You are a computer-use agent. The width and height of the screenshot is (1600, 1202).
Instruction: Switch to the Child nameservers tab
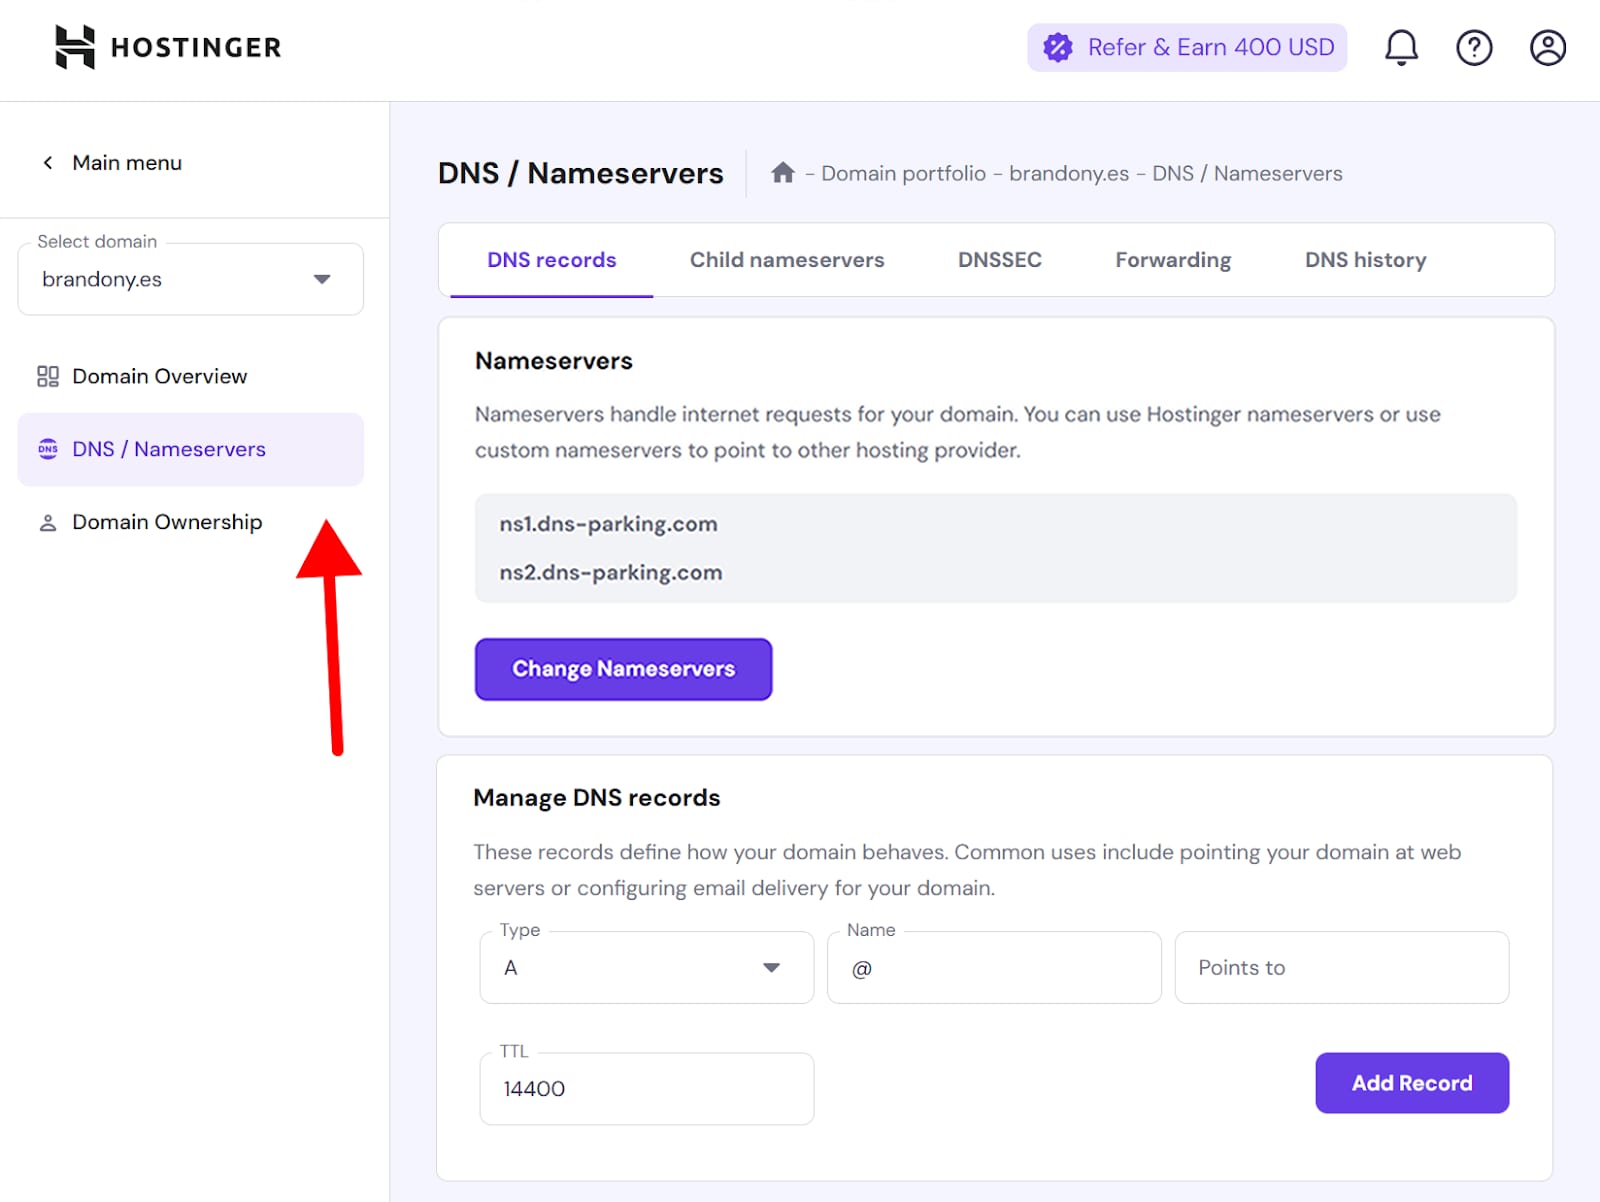786,260
